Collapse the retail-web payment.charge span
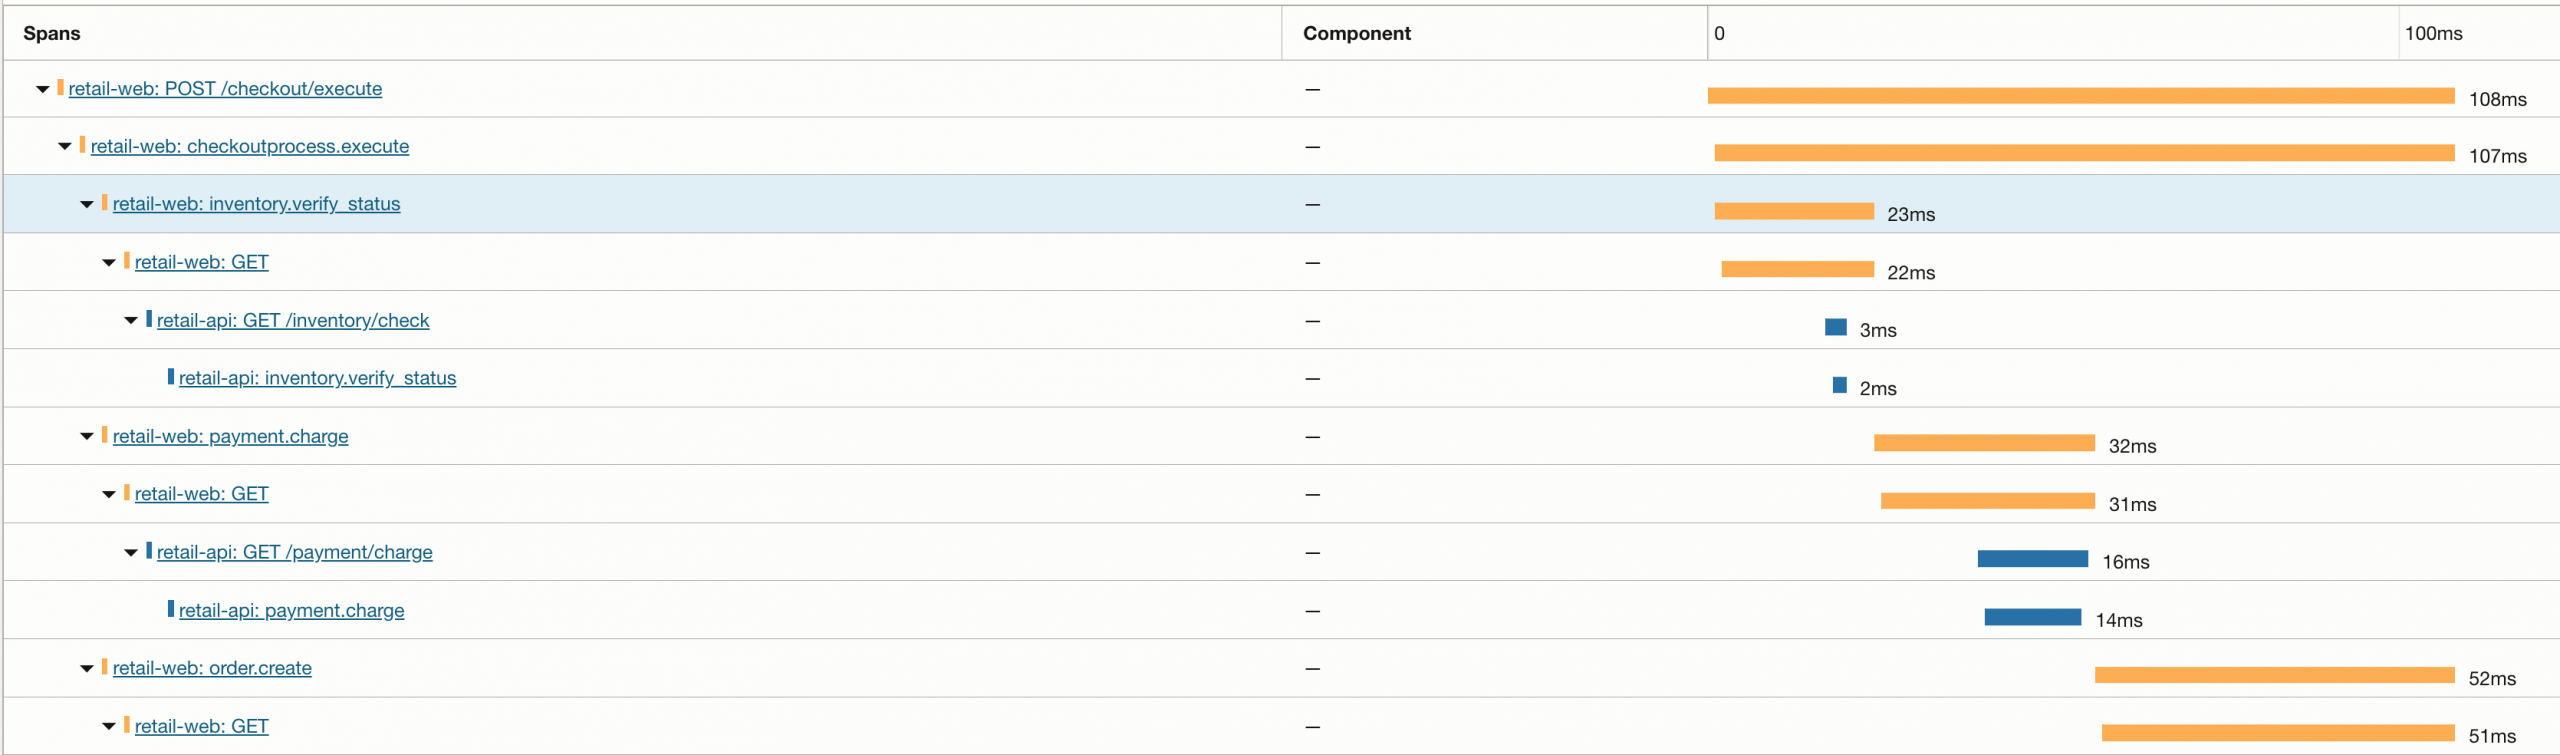The image size is (2560, 755). 86,437
